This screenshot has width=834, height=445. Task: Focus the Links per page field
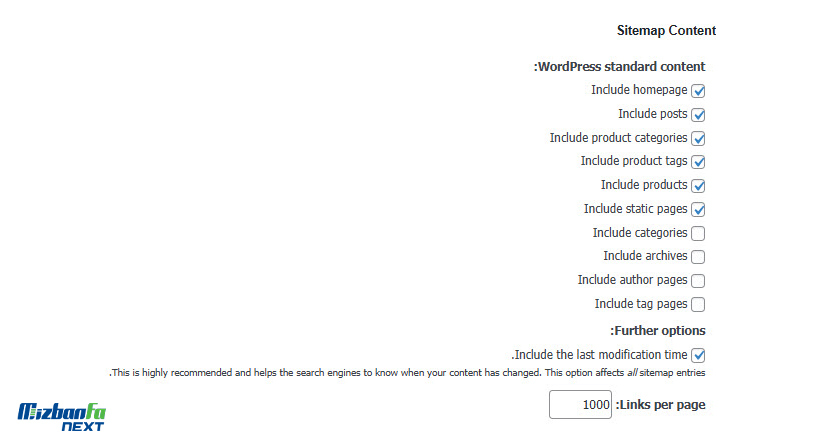[580, 405]
